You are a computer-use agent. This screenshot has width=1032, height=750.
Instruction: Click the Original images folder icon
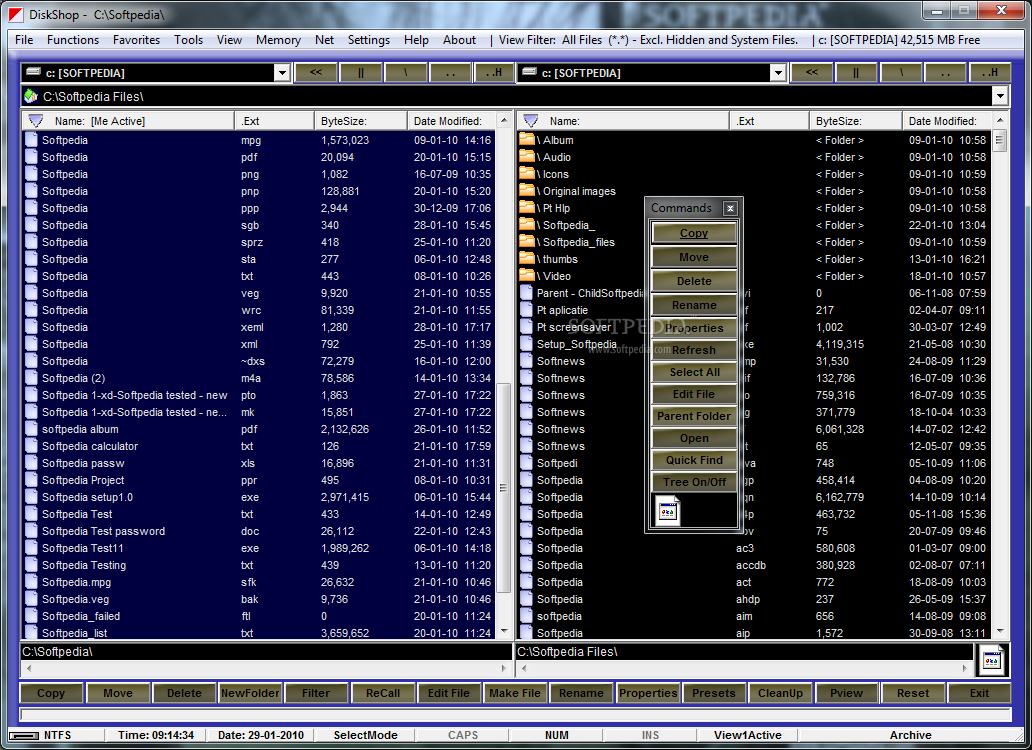point(527,191)
